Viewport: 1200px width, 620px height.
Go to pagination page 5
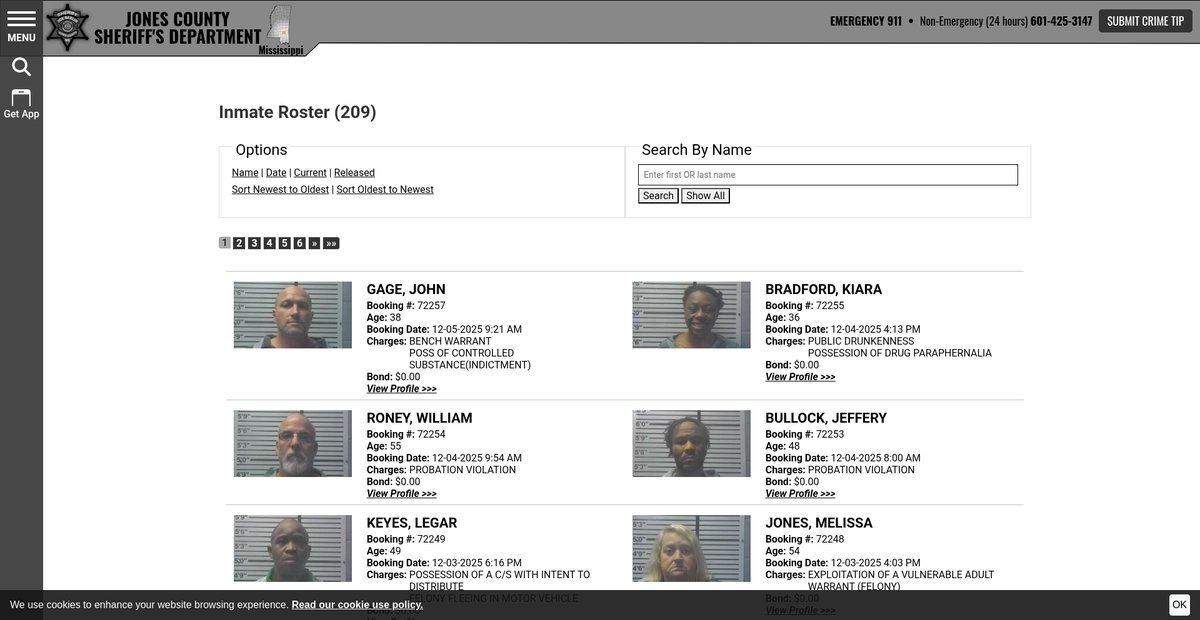[x=284, y=243]
